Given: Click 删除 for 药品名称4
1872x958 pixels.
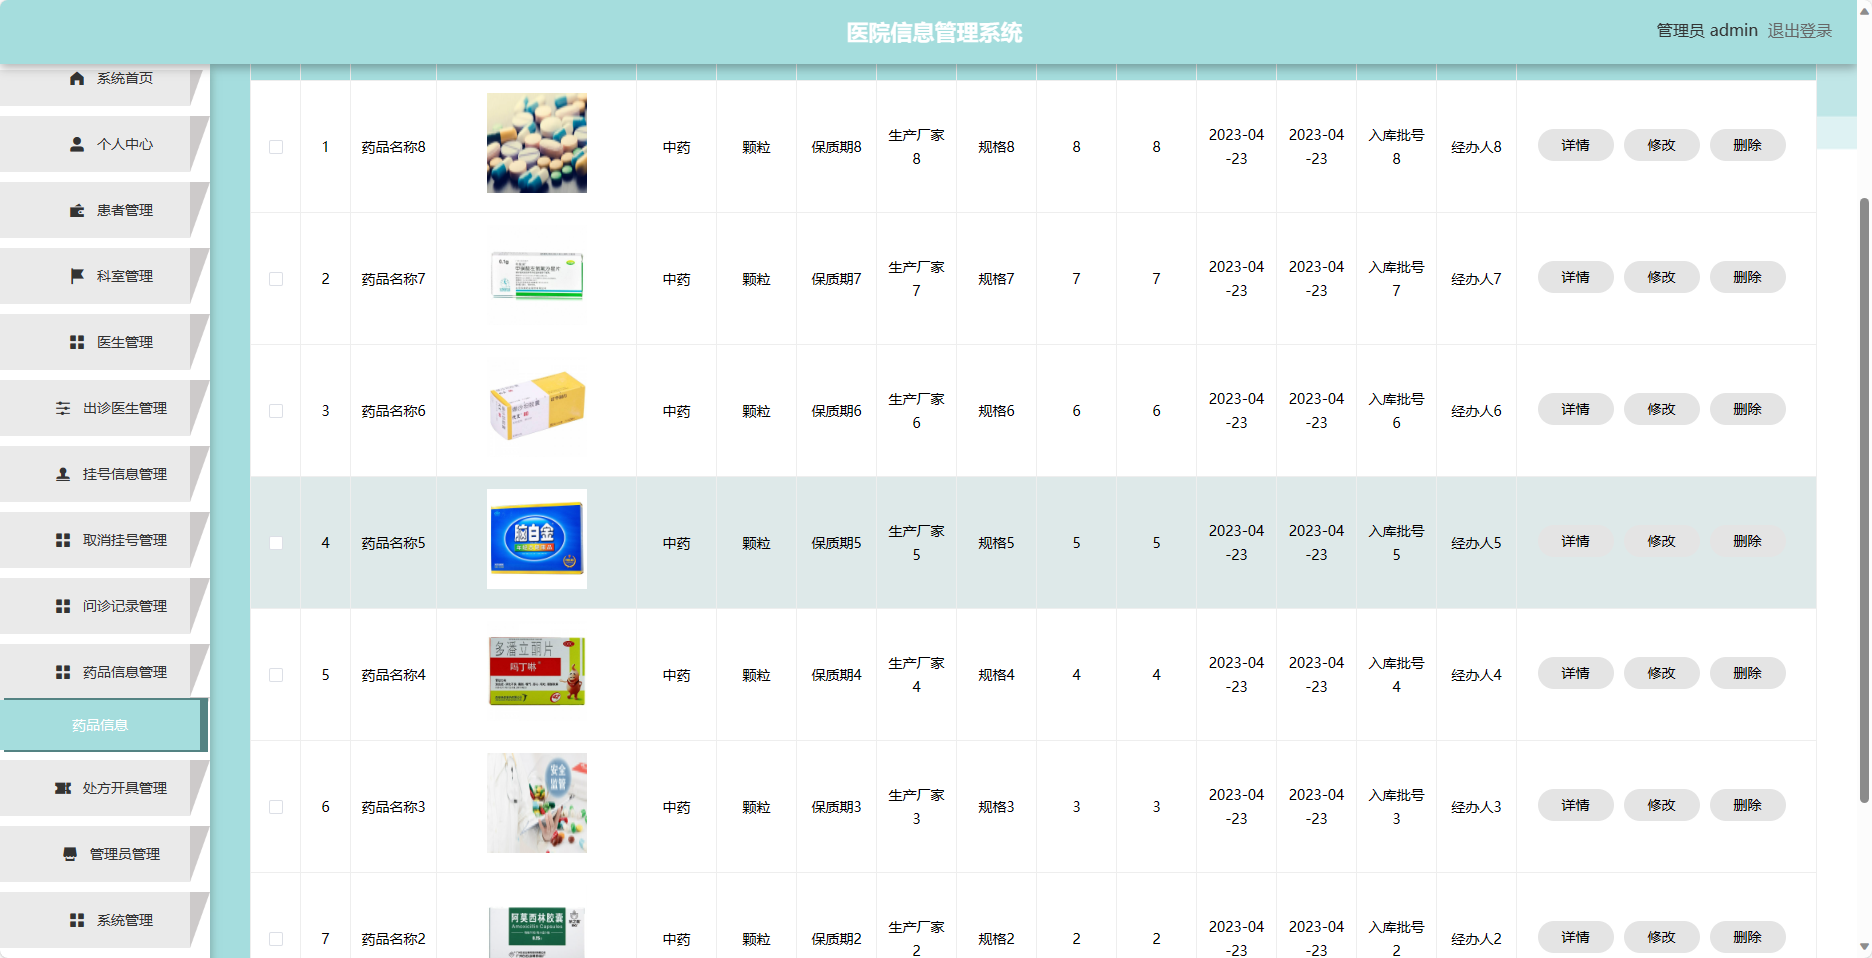Looking at the screenshot, I should [x=1747, y=673].
